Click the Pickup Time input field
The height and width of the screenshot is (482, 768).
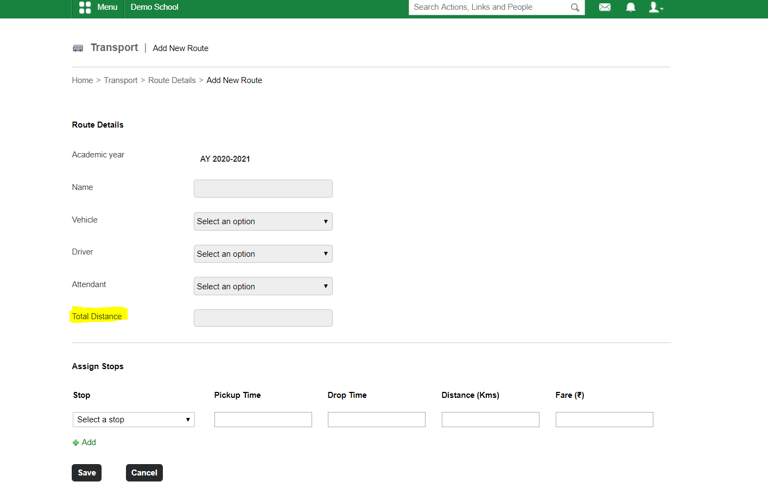click(263, 419)
